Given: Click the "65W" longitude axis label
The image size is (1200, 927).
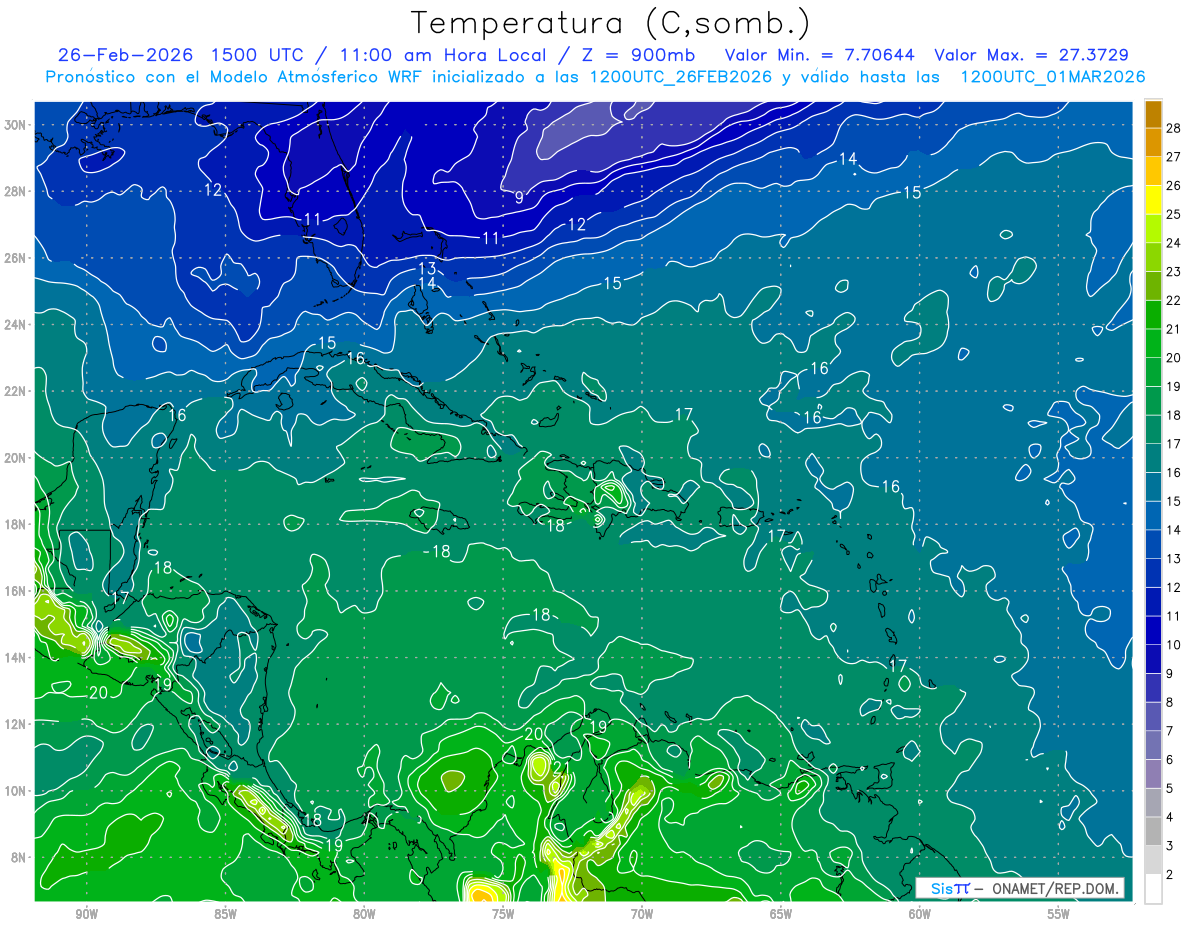Looking at the screenshot, I should click(781, 914).
